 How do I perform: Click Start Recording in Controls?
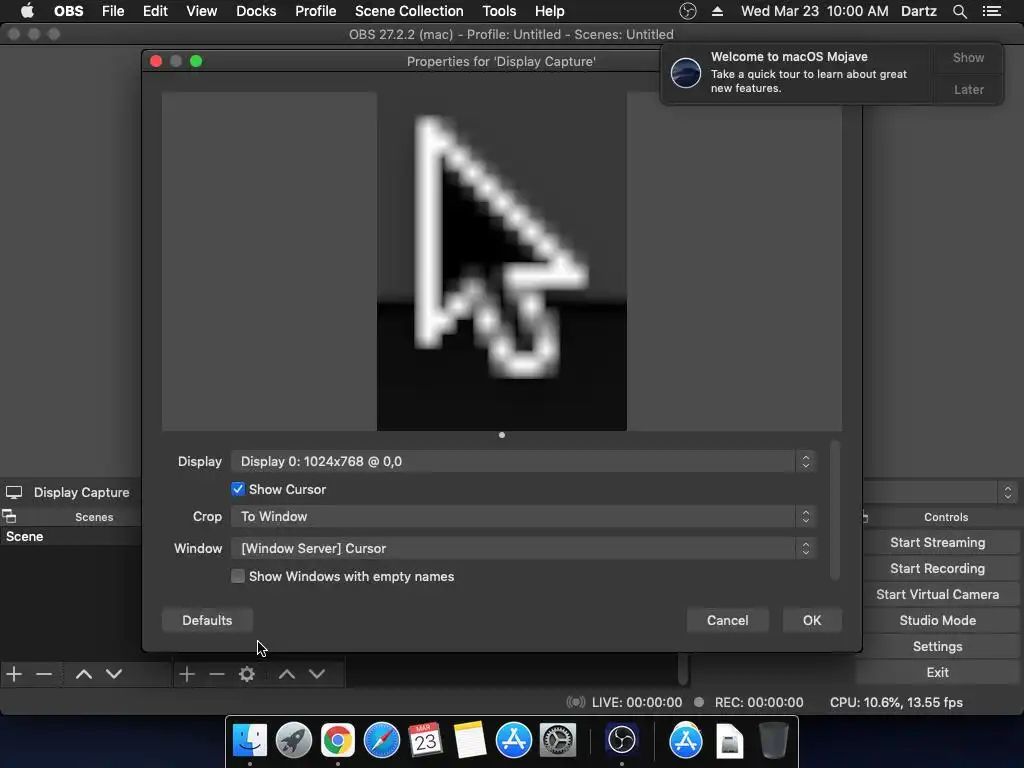[x=937, y=569]
